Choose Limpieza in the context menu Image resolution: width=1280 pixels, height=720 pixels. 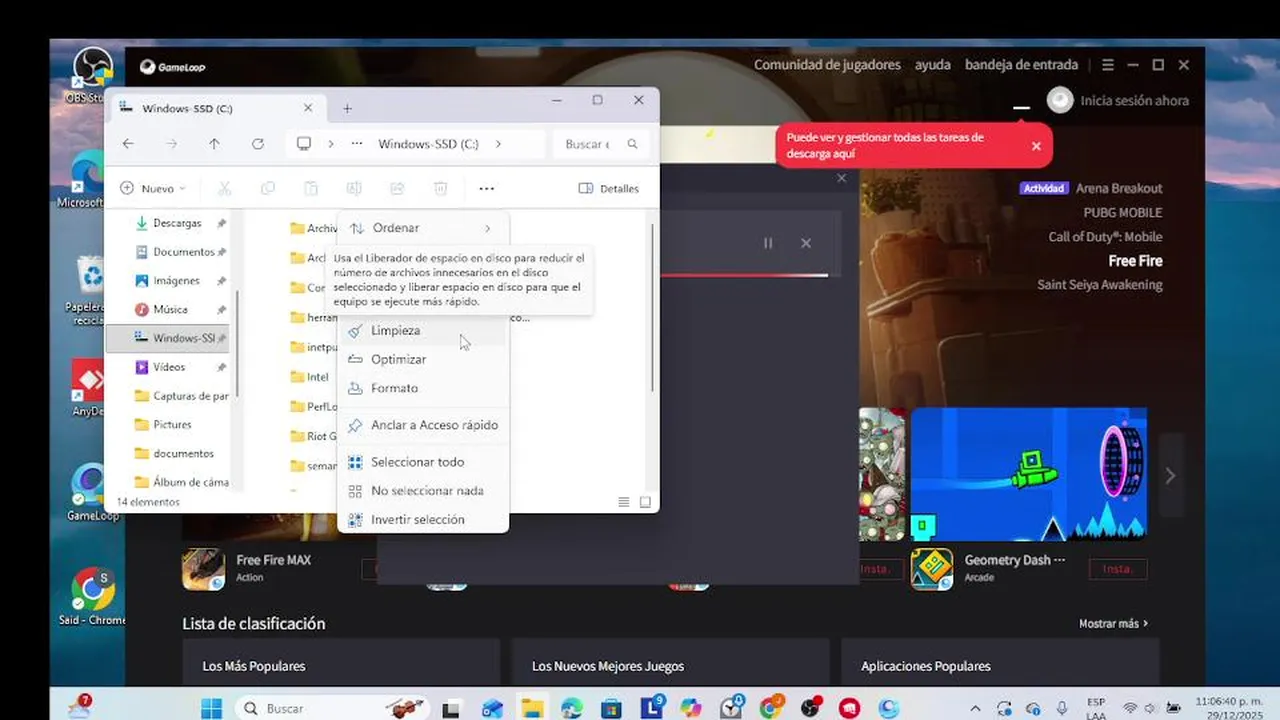(423, 330)
